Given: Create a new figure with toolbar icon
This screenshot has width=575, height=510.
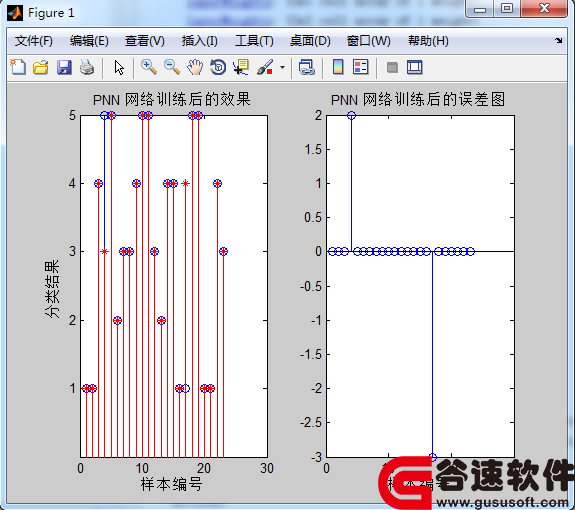Looking at the screenshot, I should (x=18, y=67).
